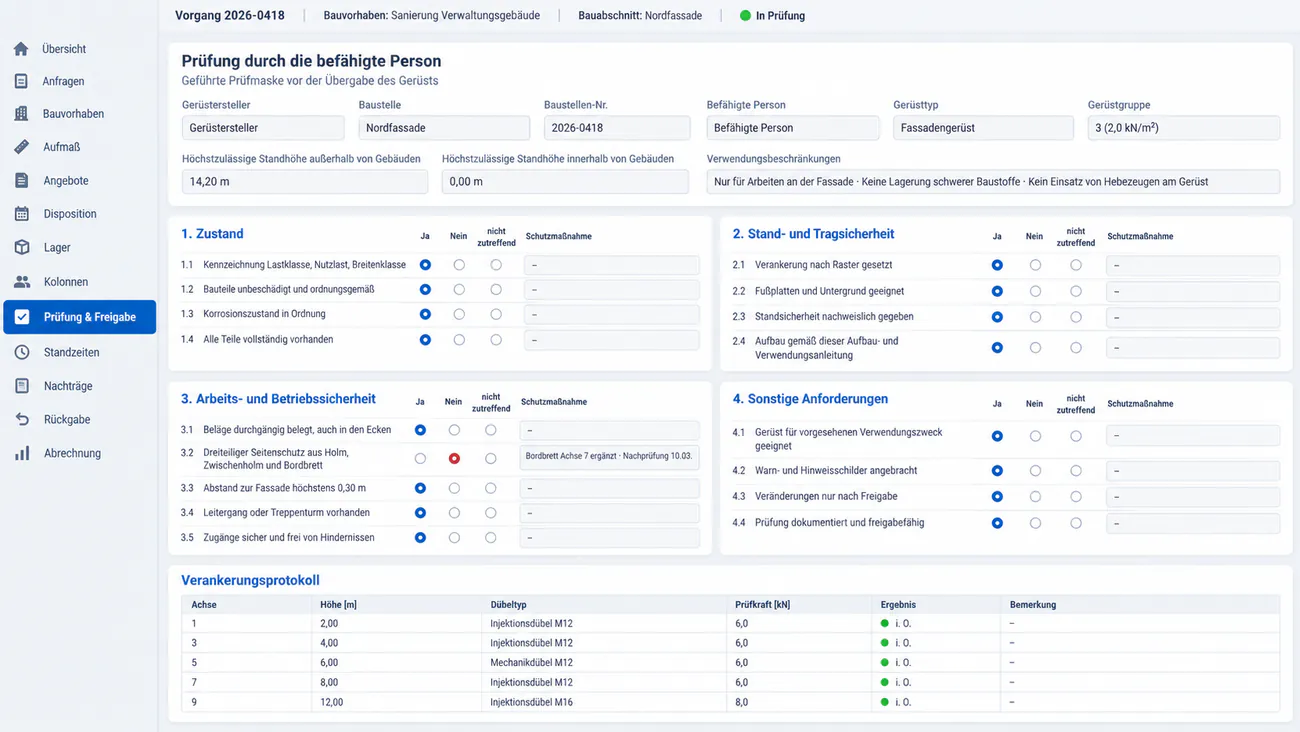This screenshot has height=732, width=1300.
Task: Select Nein for 1.1 Kennzeichnung Lastklasse
Action: pyautogui.click(x=459, y=265)
